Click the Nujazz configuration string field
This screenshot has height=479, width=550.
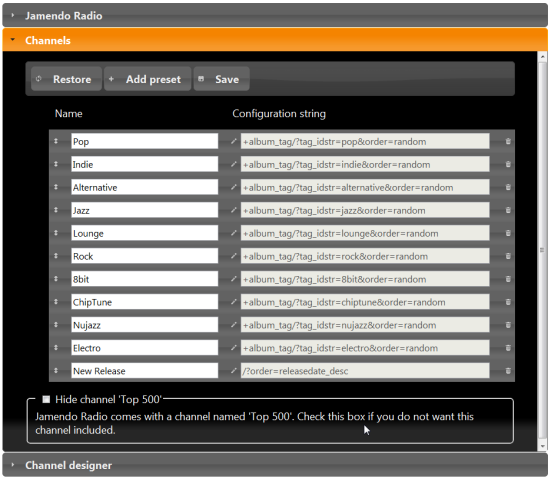click(365, 325)
